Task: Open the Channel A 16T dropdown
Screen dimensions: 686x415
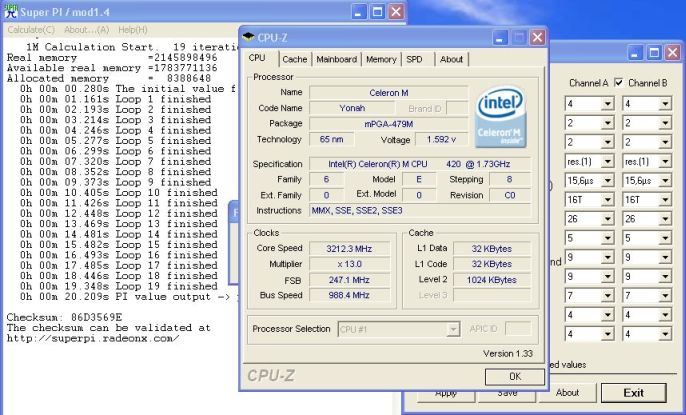Action: pyautogui.click(x=607, y=200)
